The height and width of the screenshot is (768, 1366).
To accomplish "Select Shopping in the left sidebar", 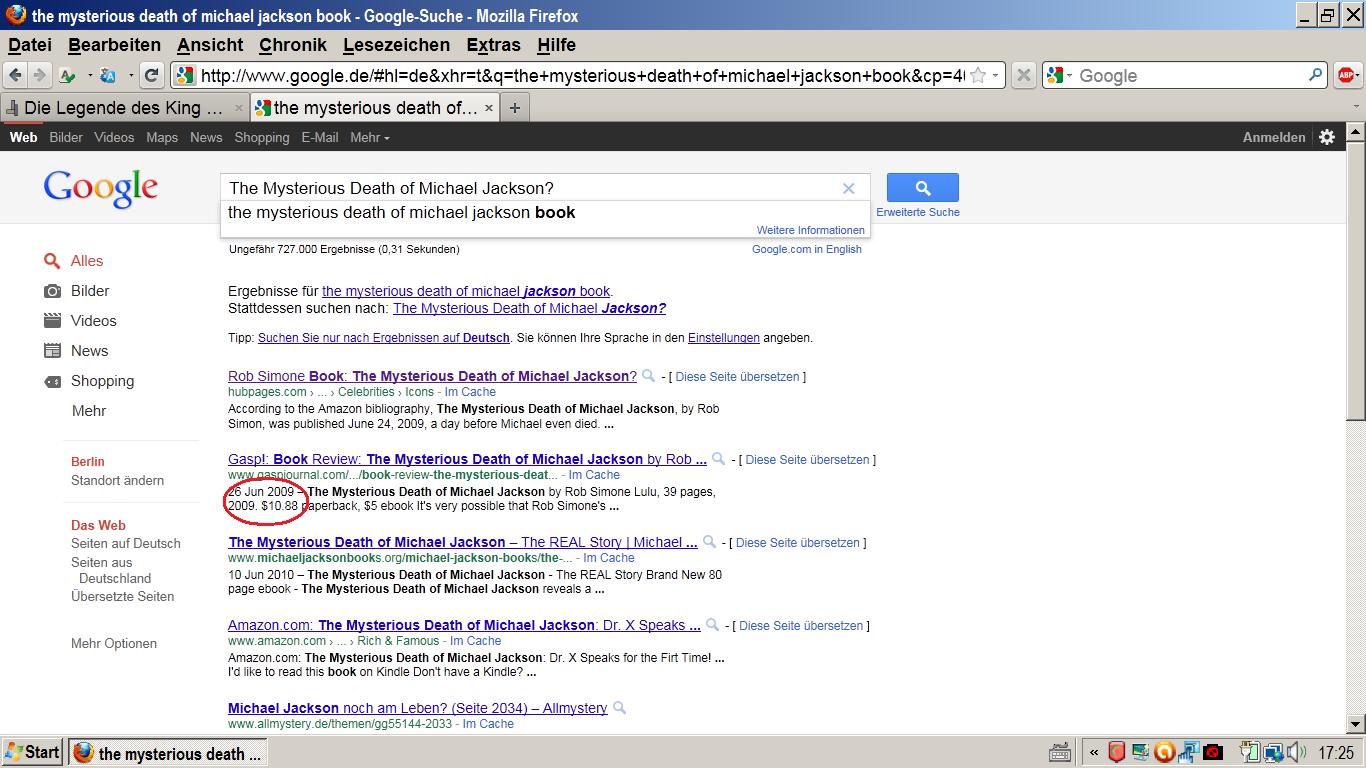I will (x=102, y=381).
